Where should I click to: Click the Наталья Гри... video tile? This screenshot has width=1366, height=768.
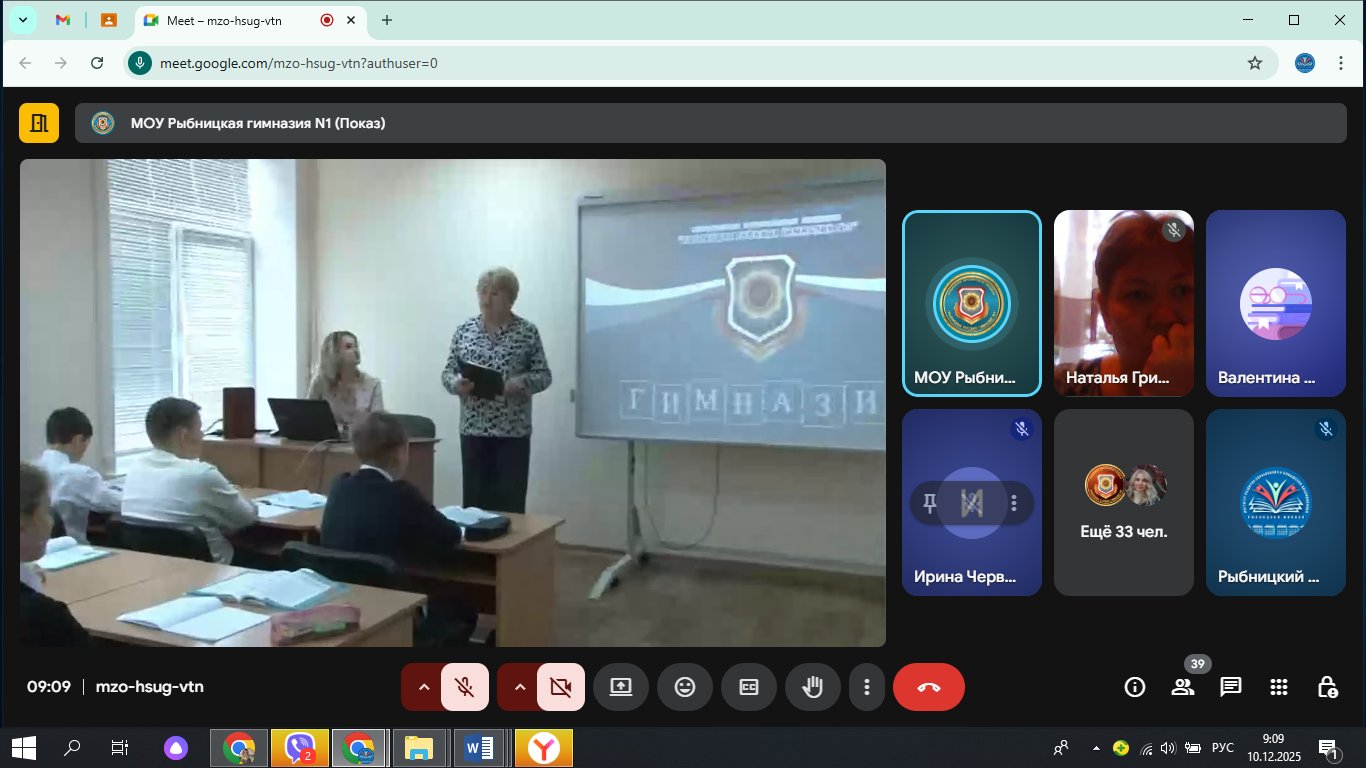pyautogui.click(x=1124, y=303)
